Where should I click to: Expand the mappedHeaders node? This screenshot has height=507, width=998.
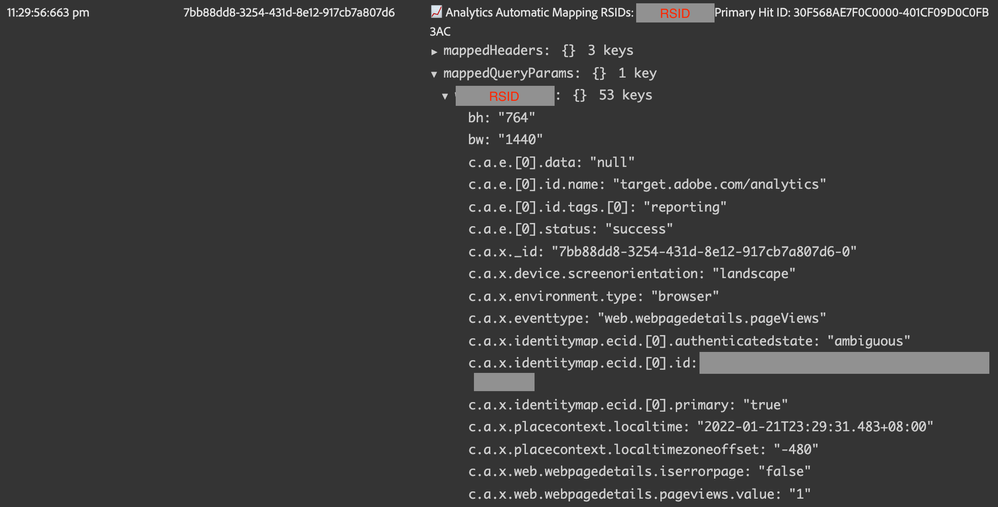[x=434, y=51]
